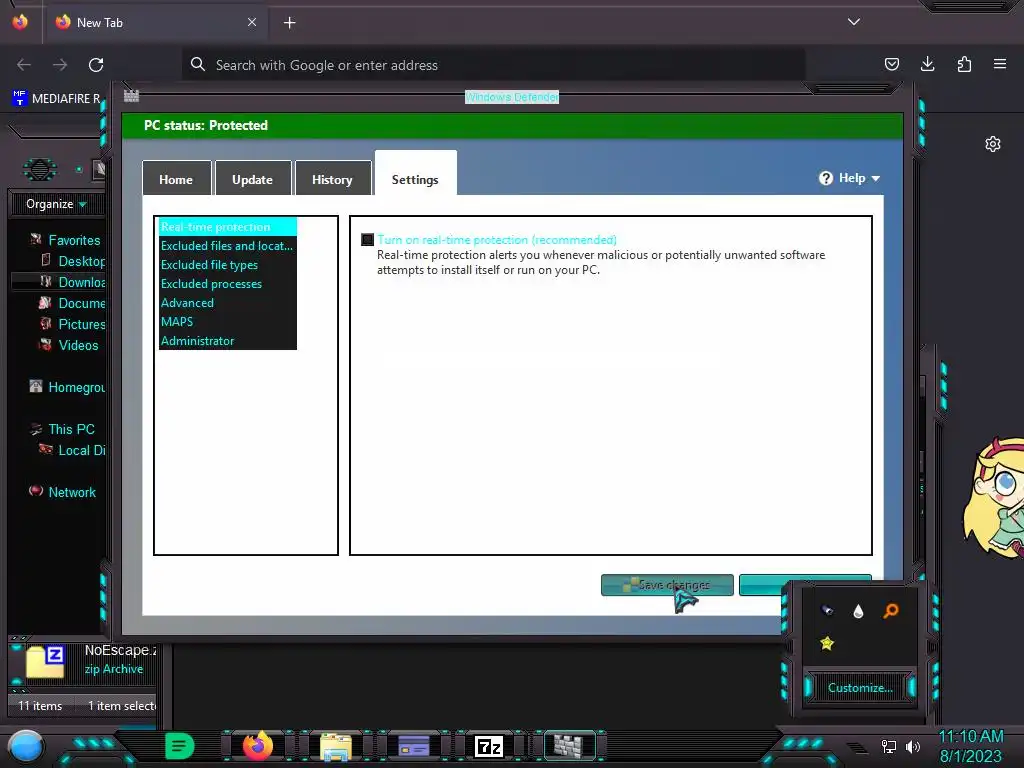Open Pictures in Explorer sidebar

point(73,324)
